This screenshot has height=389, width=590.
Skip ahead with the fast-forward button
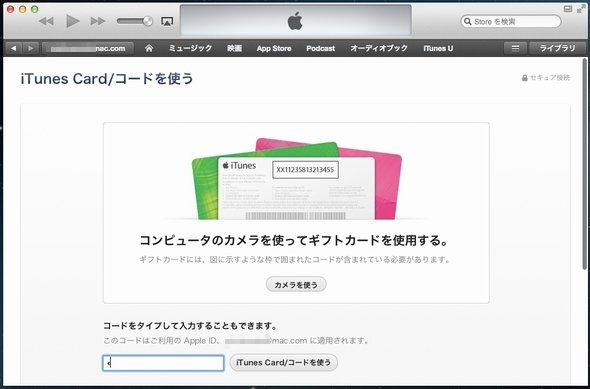(98, 21)
